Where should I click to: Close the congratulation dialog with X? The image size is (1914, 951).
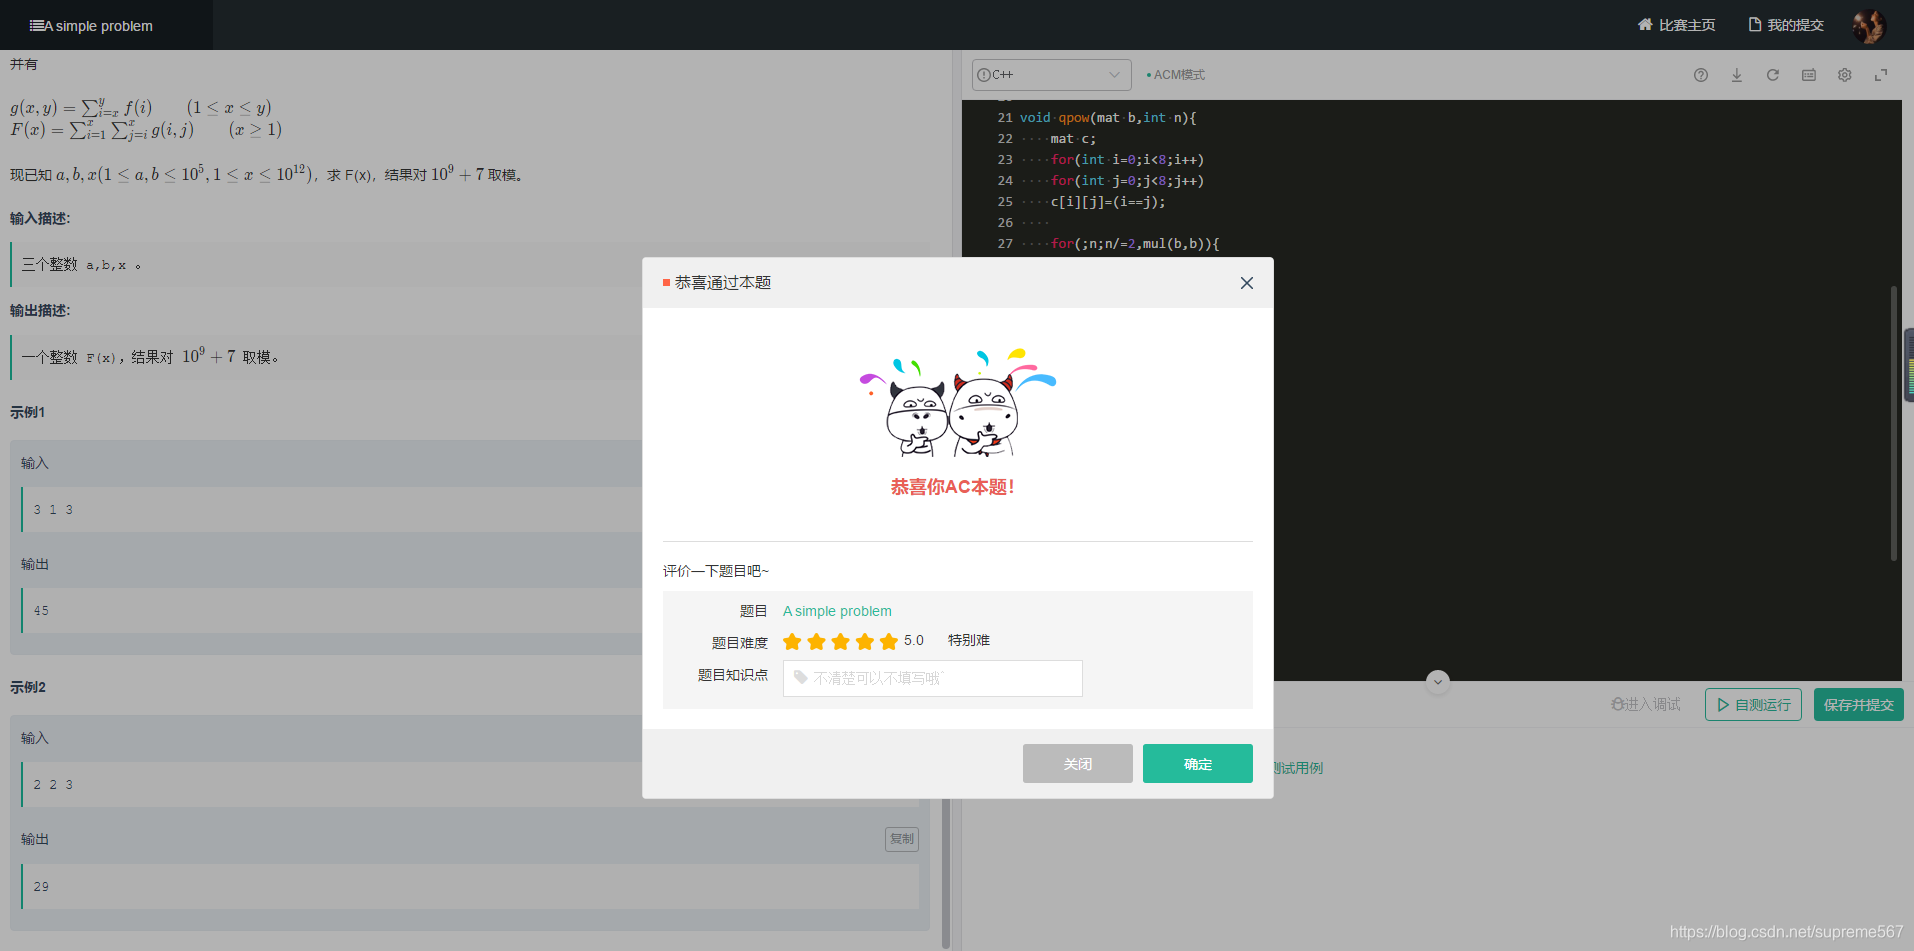[x=1247, y=283]
